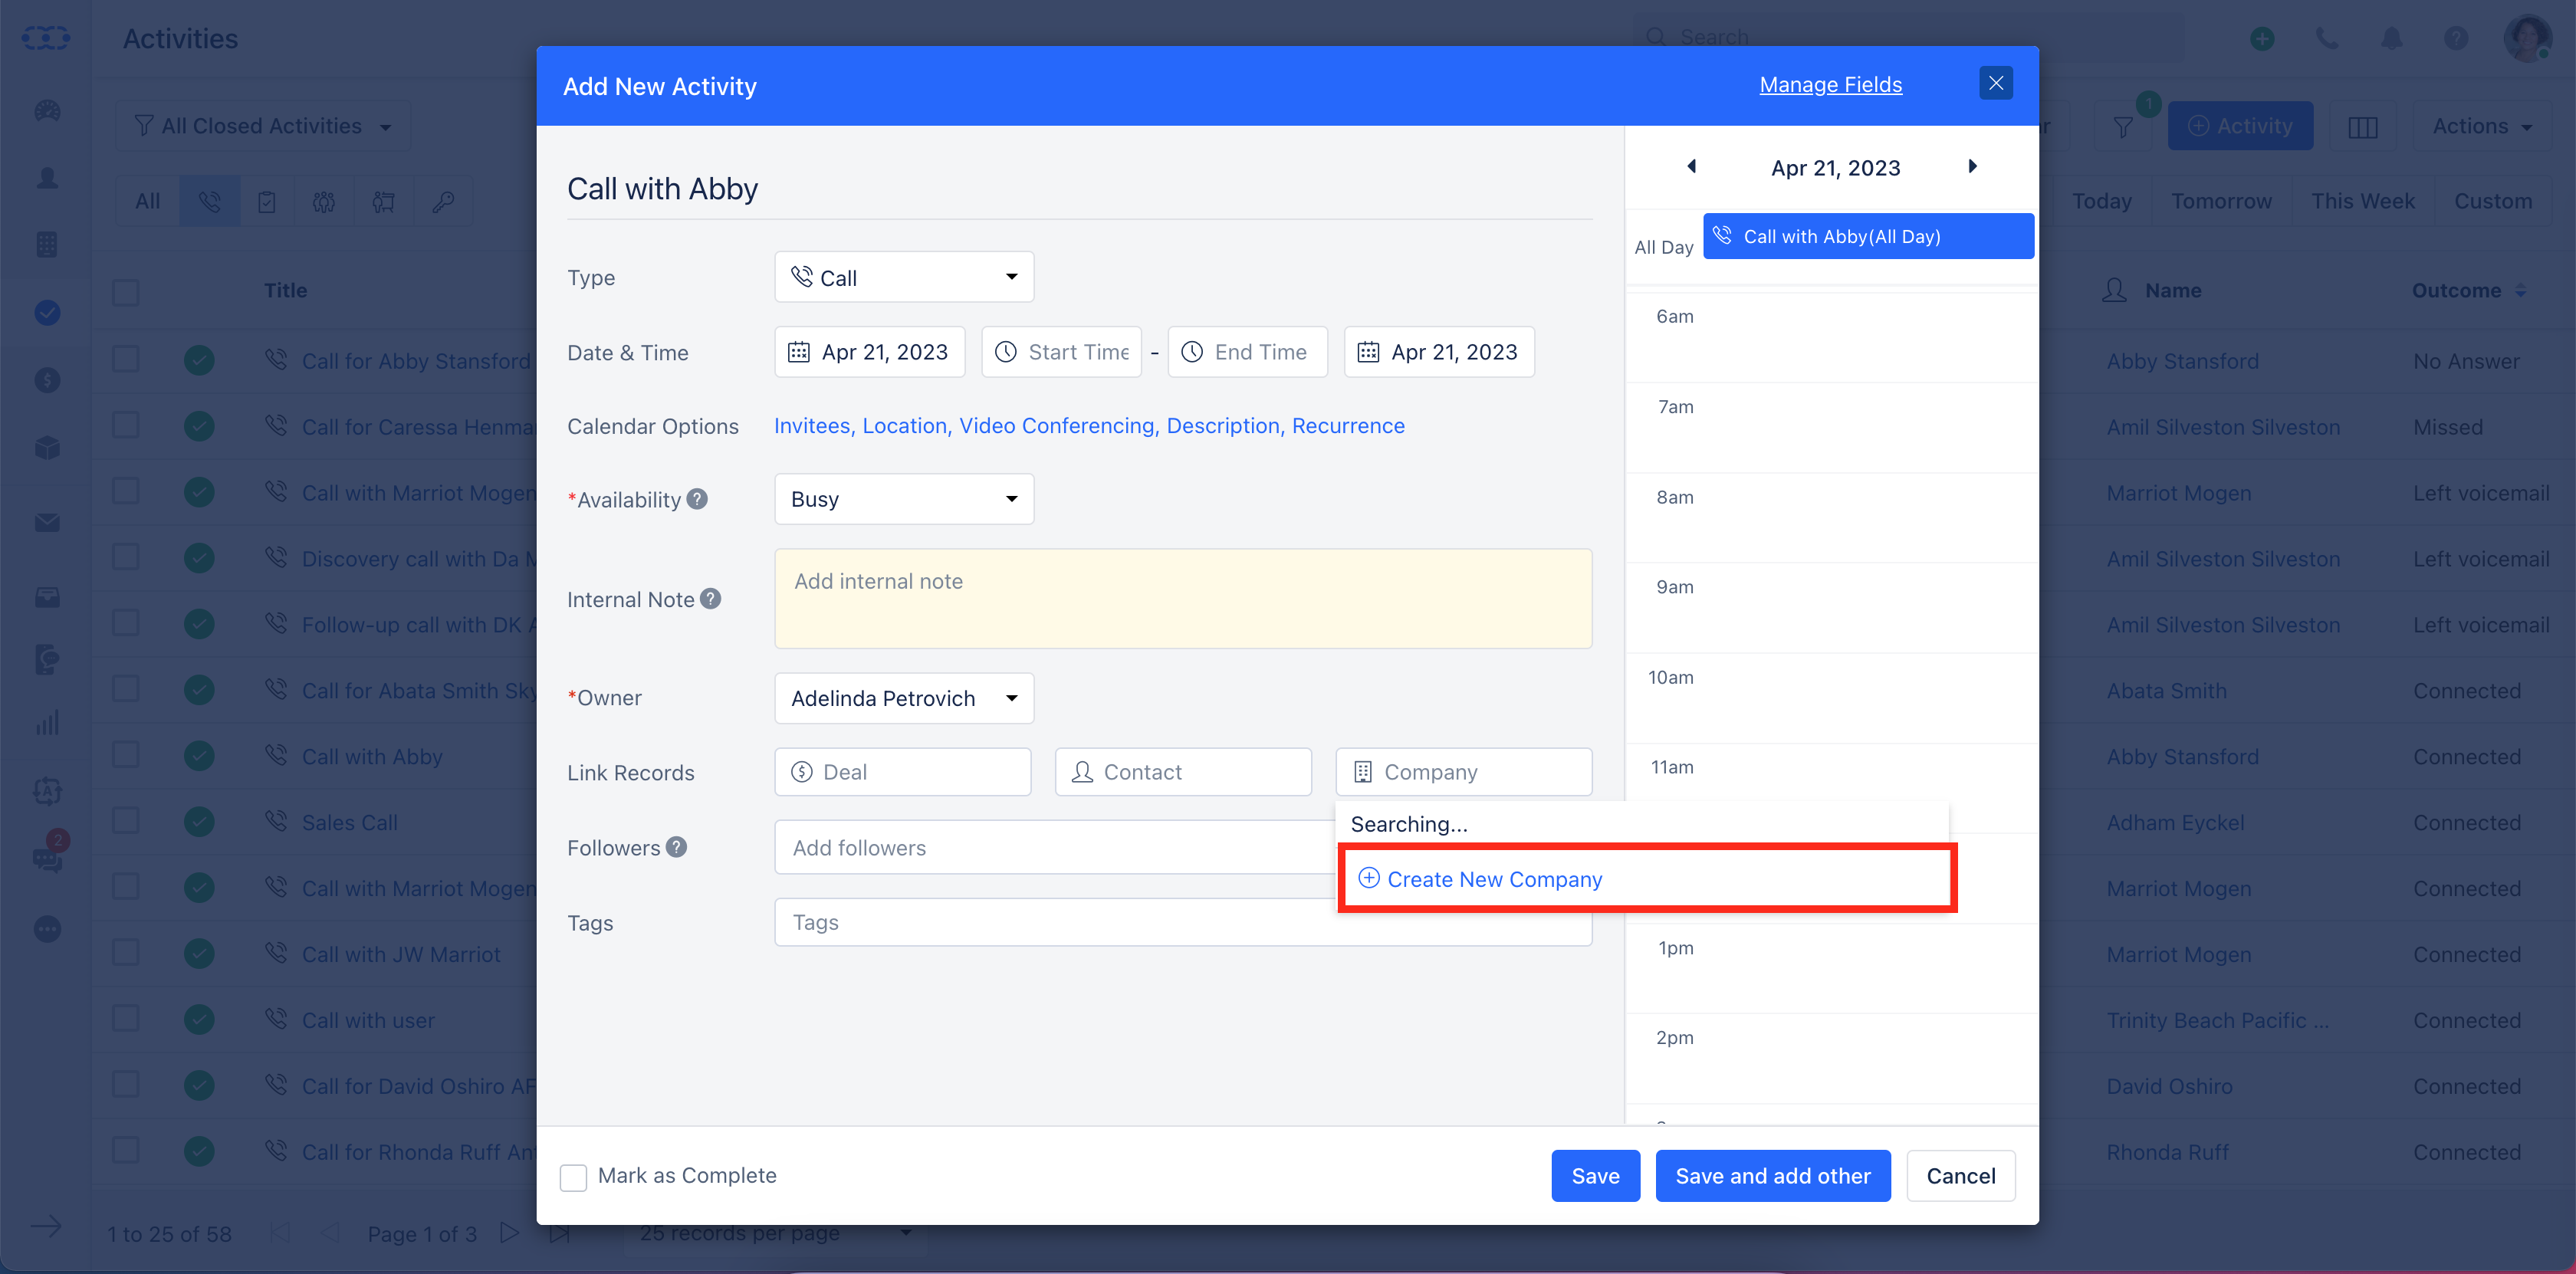Open the phone dialer icon in top bar
Image resolution: width=2576 pixels, height=1274 pixels.
pyautogui.click(x=2327, y=38)
